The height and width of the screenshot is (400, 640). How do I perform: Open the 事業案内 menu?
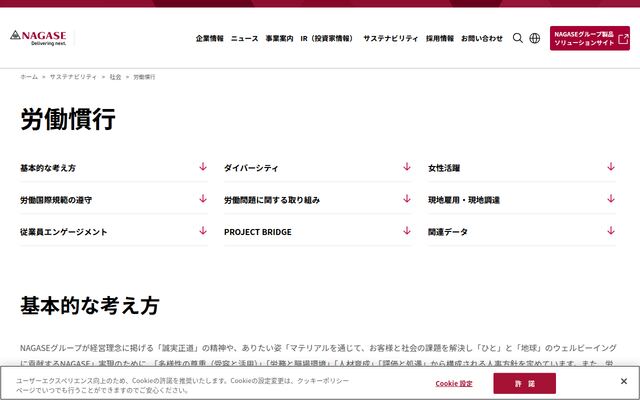tap(279, 38)
